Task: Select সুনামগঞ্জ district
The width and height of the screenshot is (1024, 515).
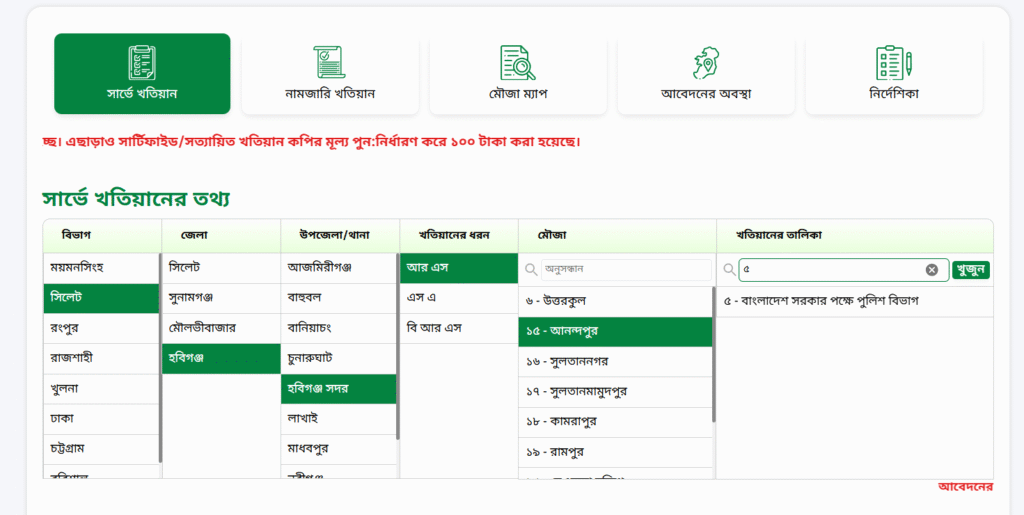Action: [221, 298]
